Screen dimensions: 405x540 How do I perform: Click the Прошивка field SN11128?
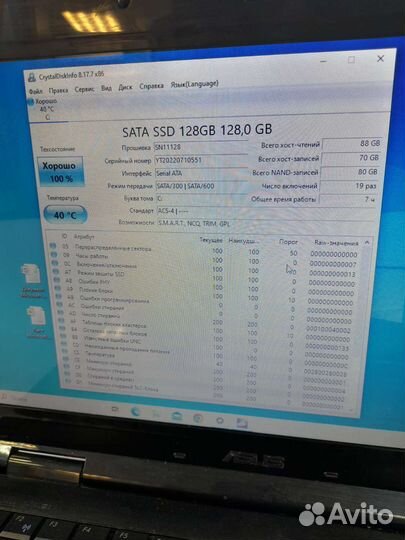point(200,147)
